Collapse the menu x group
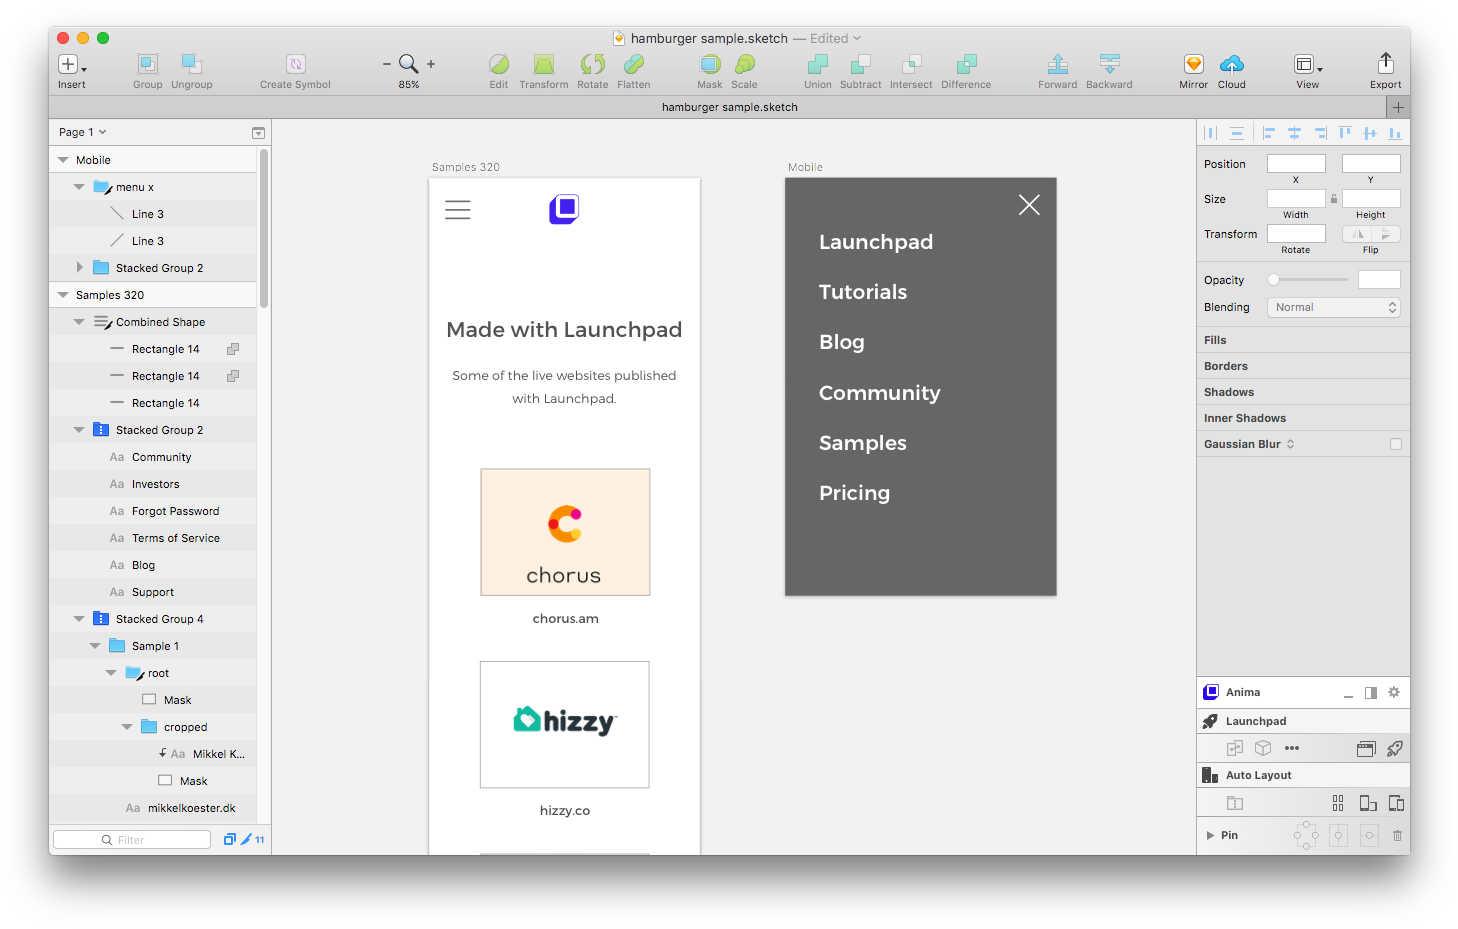 pos(79,187)
